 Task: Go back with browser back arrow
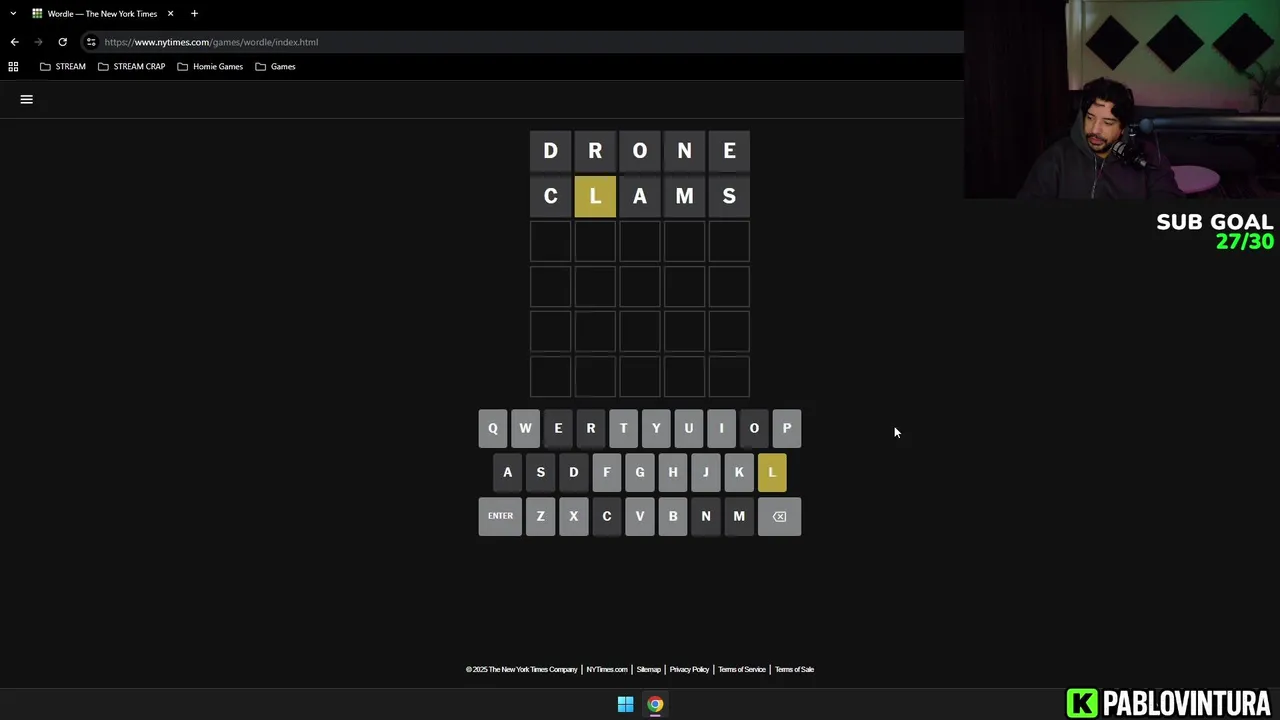(14, 42)
